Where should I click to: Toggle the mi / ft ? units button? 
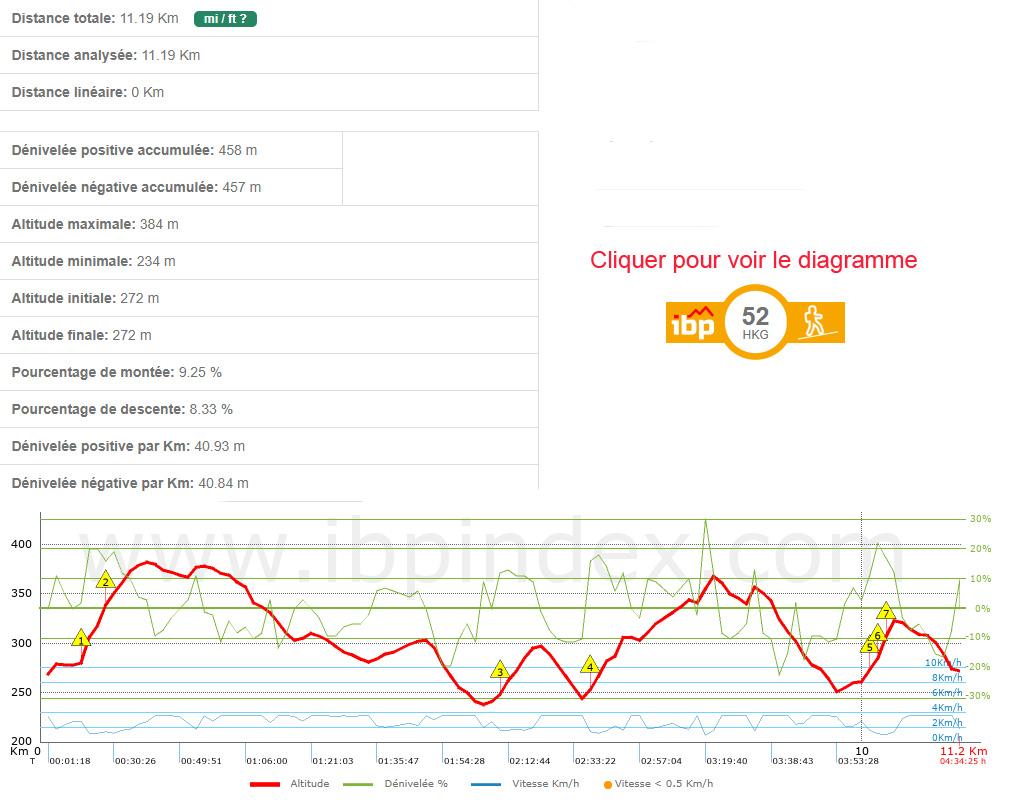[x=225, y=18]
